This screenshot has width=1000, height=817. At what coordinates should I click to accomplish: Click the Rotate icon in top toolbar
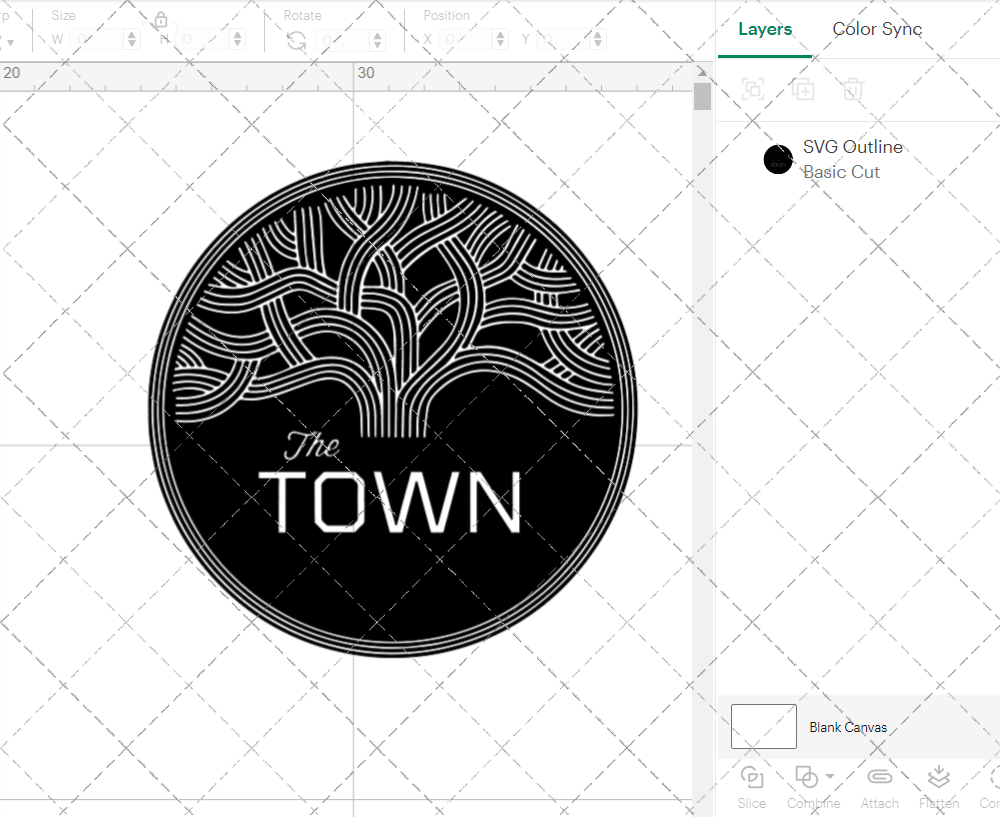point(296,40)
